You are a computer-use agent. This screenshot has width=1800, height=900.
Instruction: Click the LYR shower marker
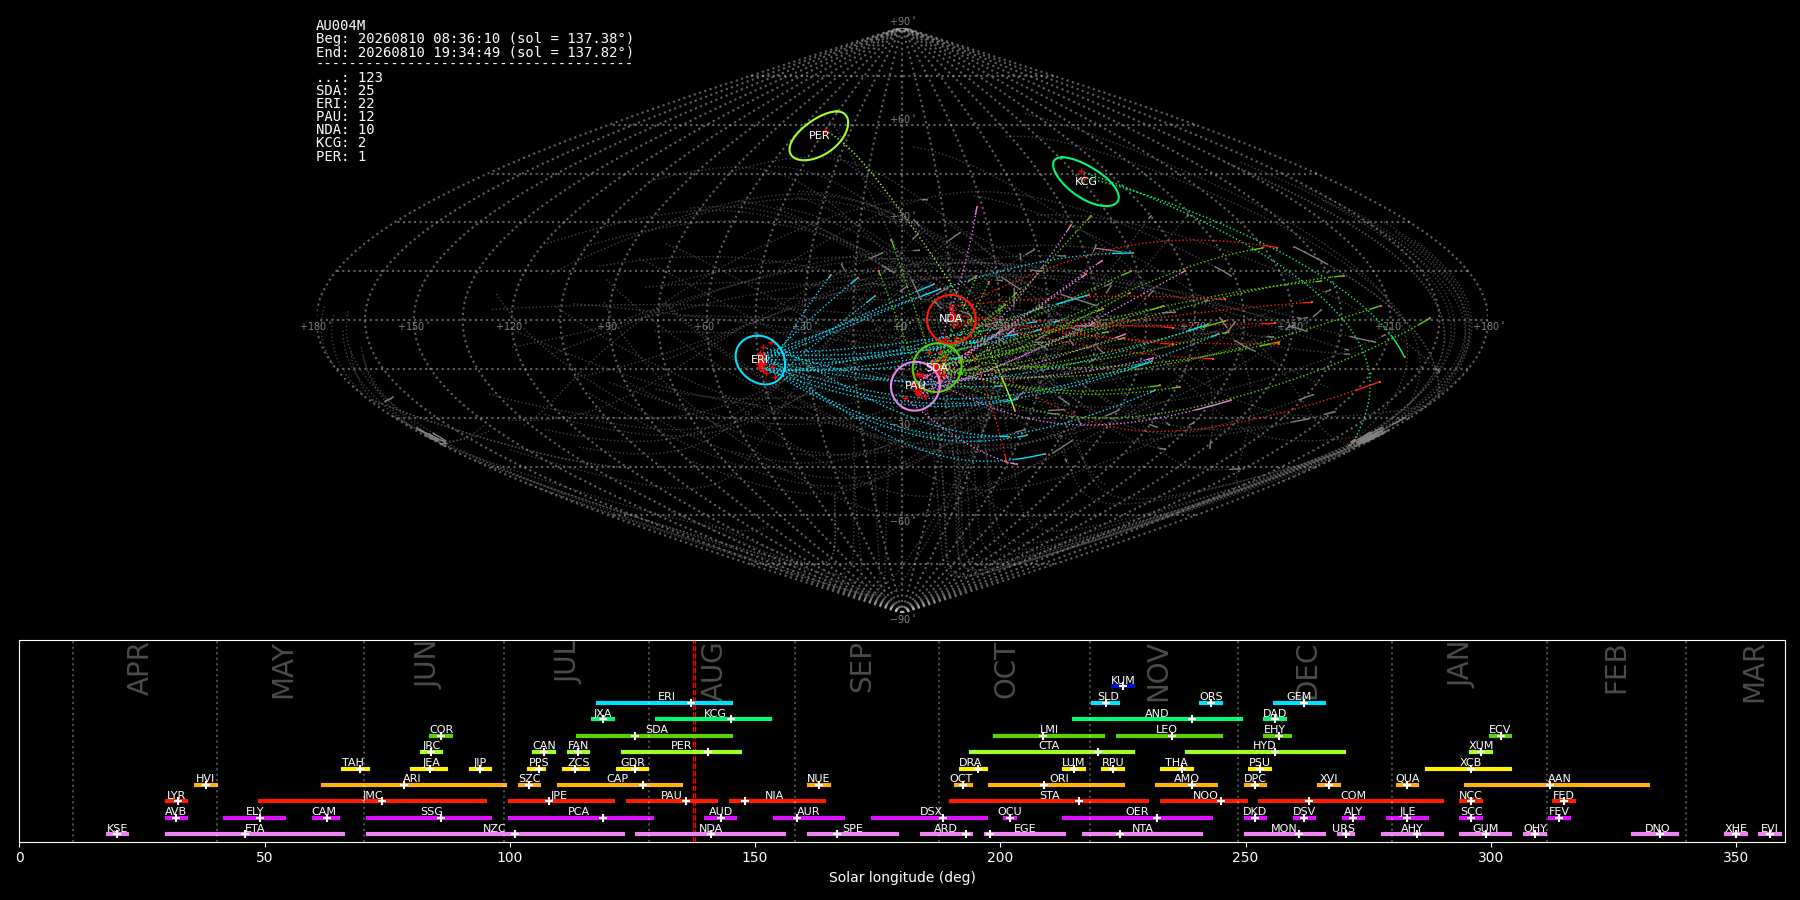(x=177, y=801)
